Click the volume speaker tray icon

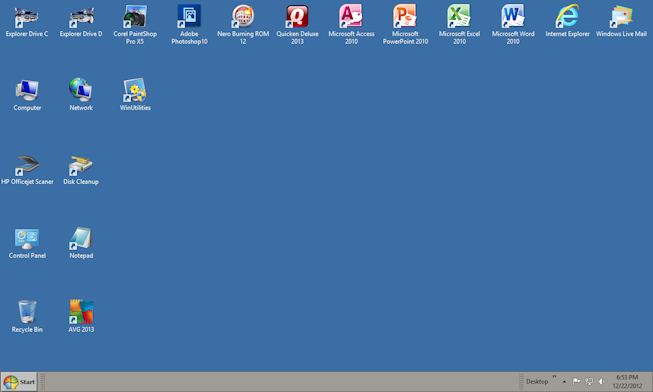tap(601, 382)
